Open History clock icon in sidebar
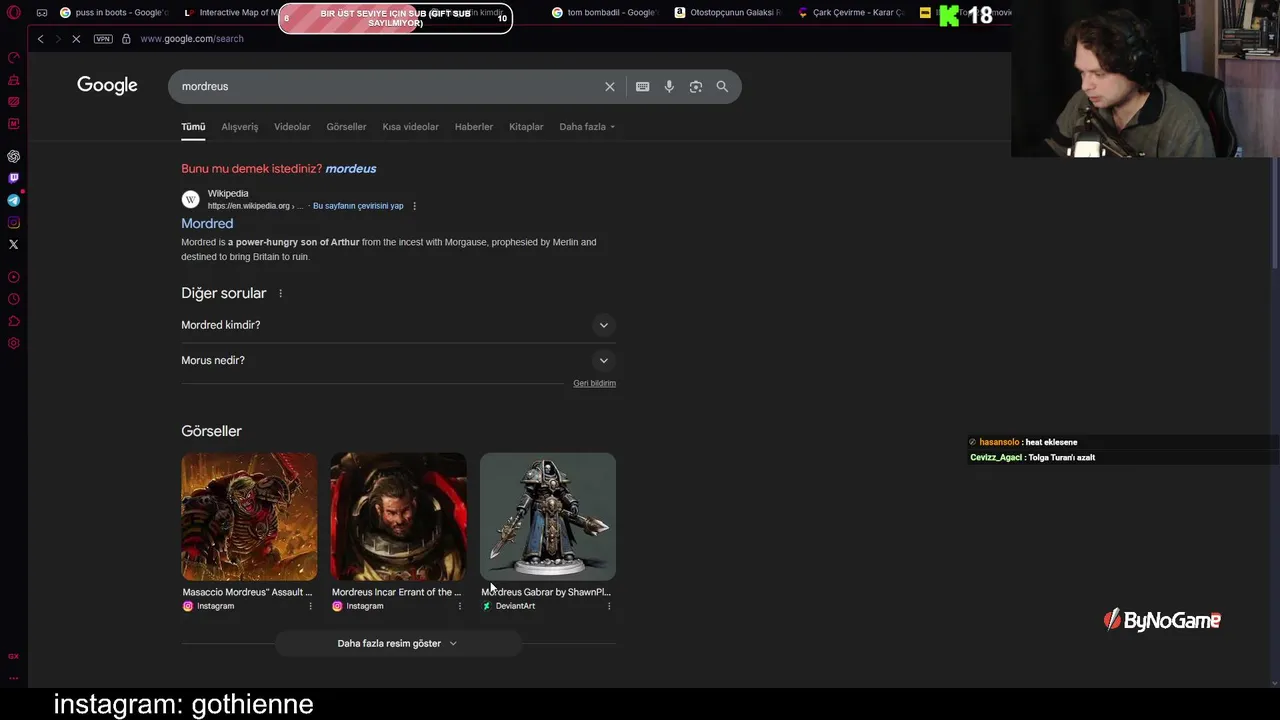The image size is (1280, 720). (x=13, y=299)
